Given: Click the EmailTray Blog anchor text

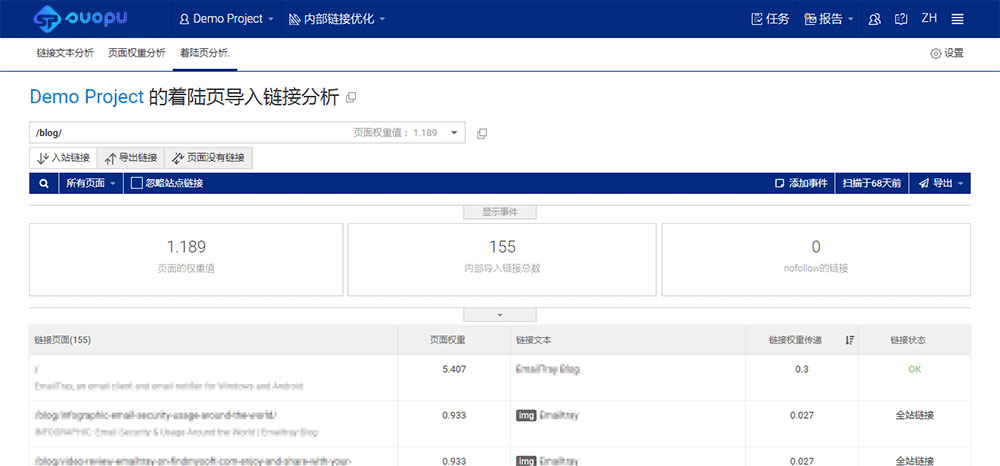Looking at the screenshot, I should coord(547,369).
